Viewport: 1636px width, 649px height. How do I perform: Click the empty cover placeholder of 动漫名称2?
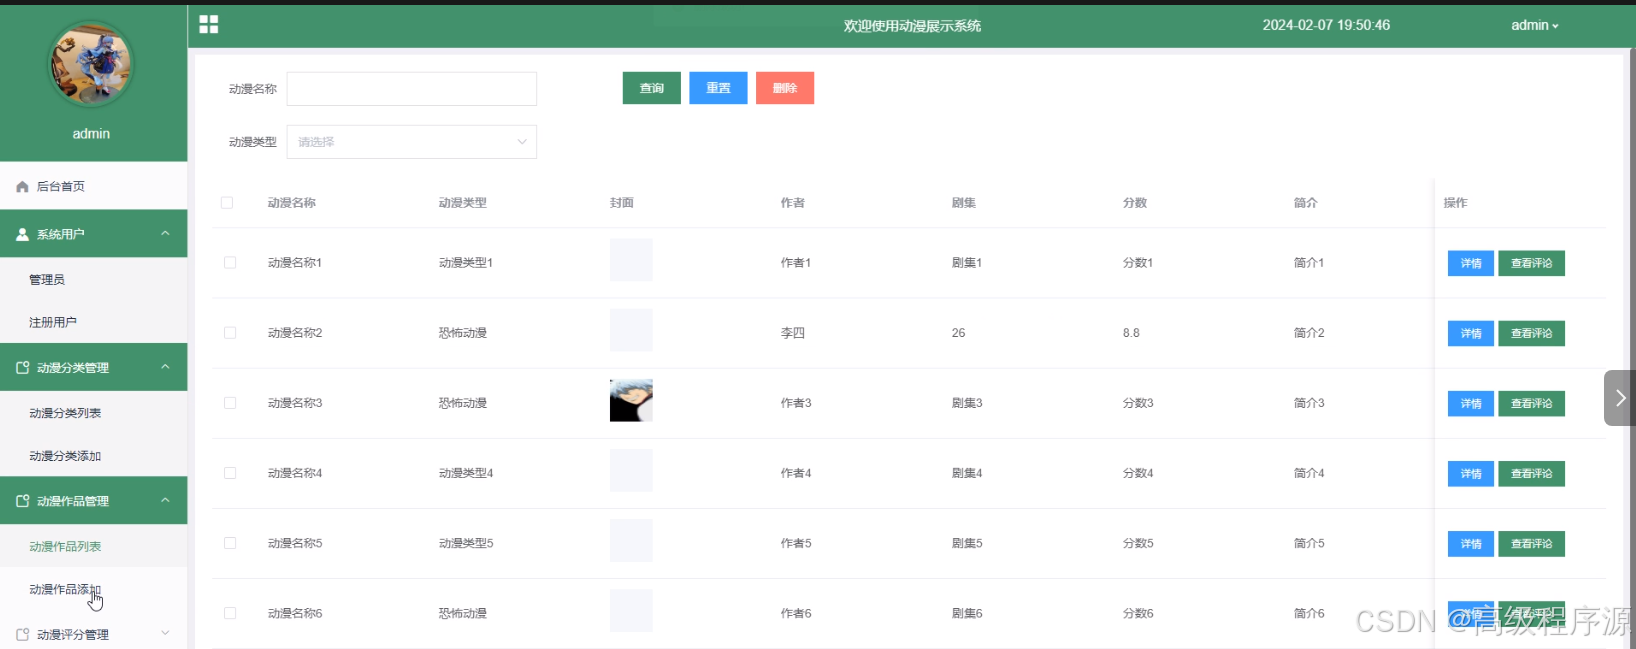click(x=631, y=330)
